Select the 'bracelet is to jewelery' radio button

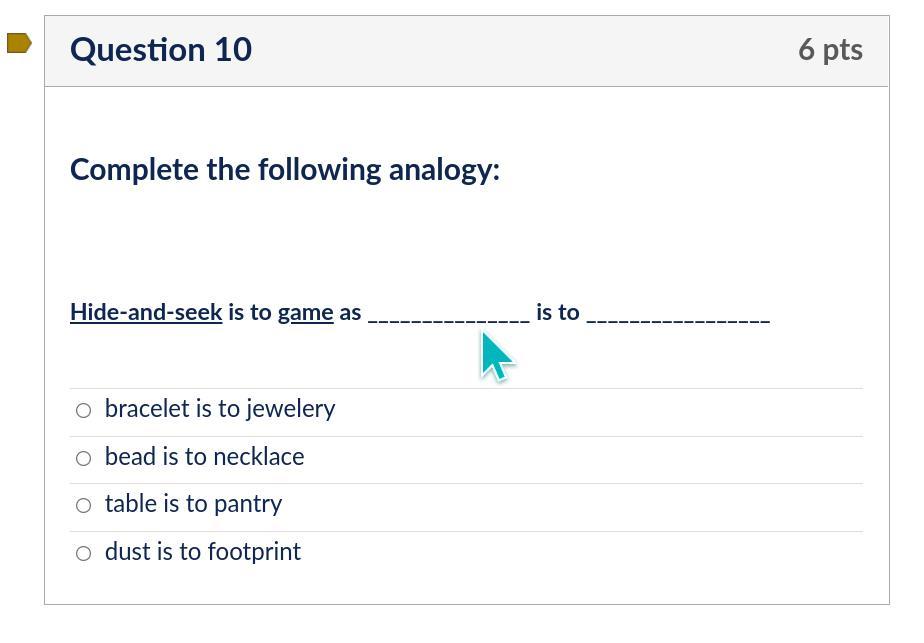[x=84, y=410]
